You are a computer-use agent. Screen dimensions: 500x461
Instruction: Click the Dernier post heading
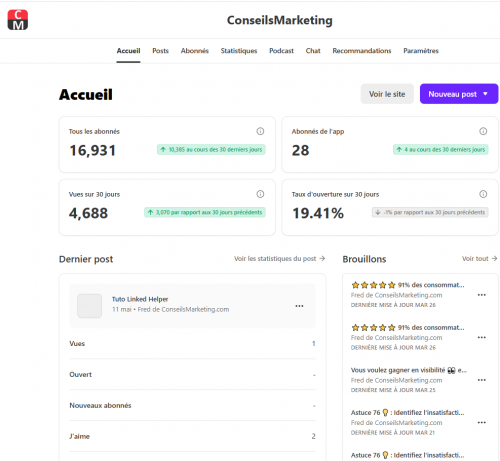coord(86,259)
